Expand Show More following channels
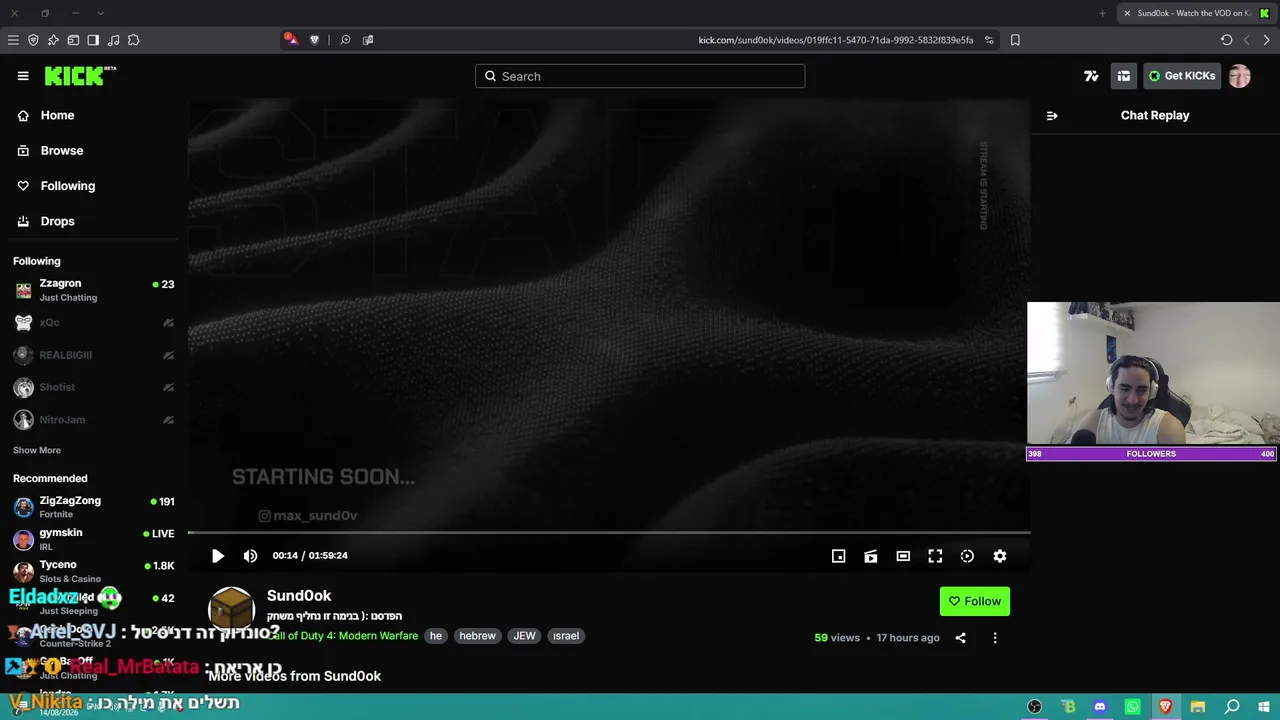 coord(37,450)
